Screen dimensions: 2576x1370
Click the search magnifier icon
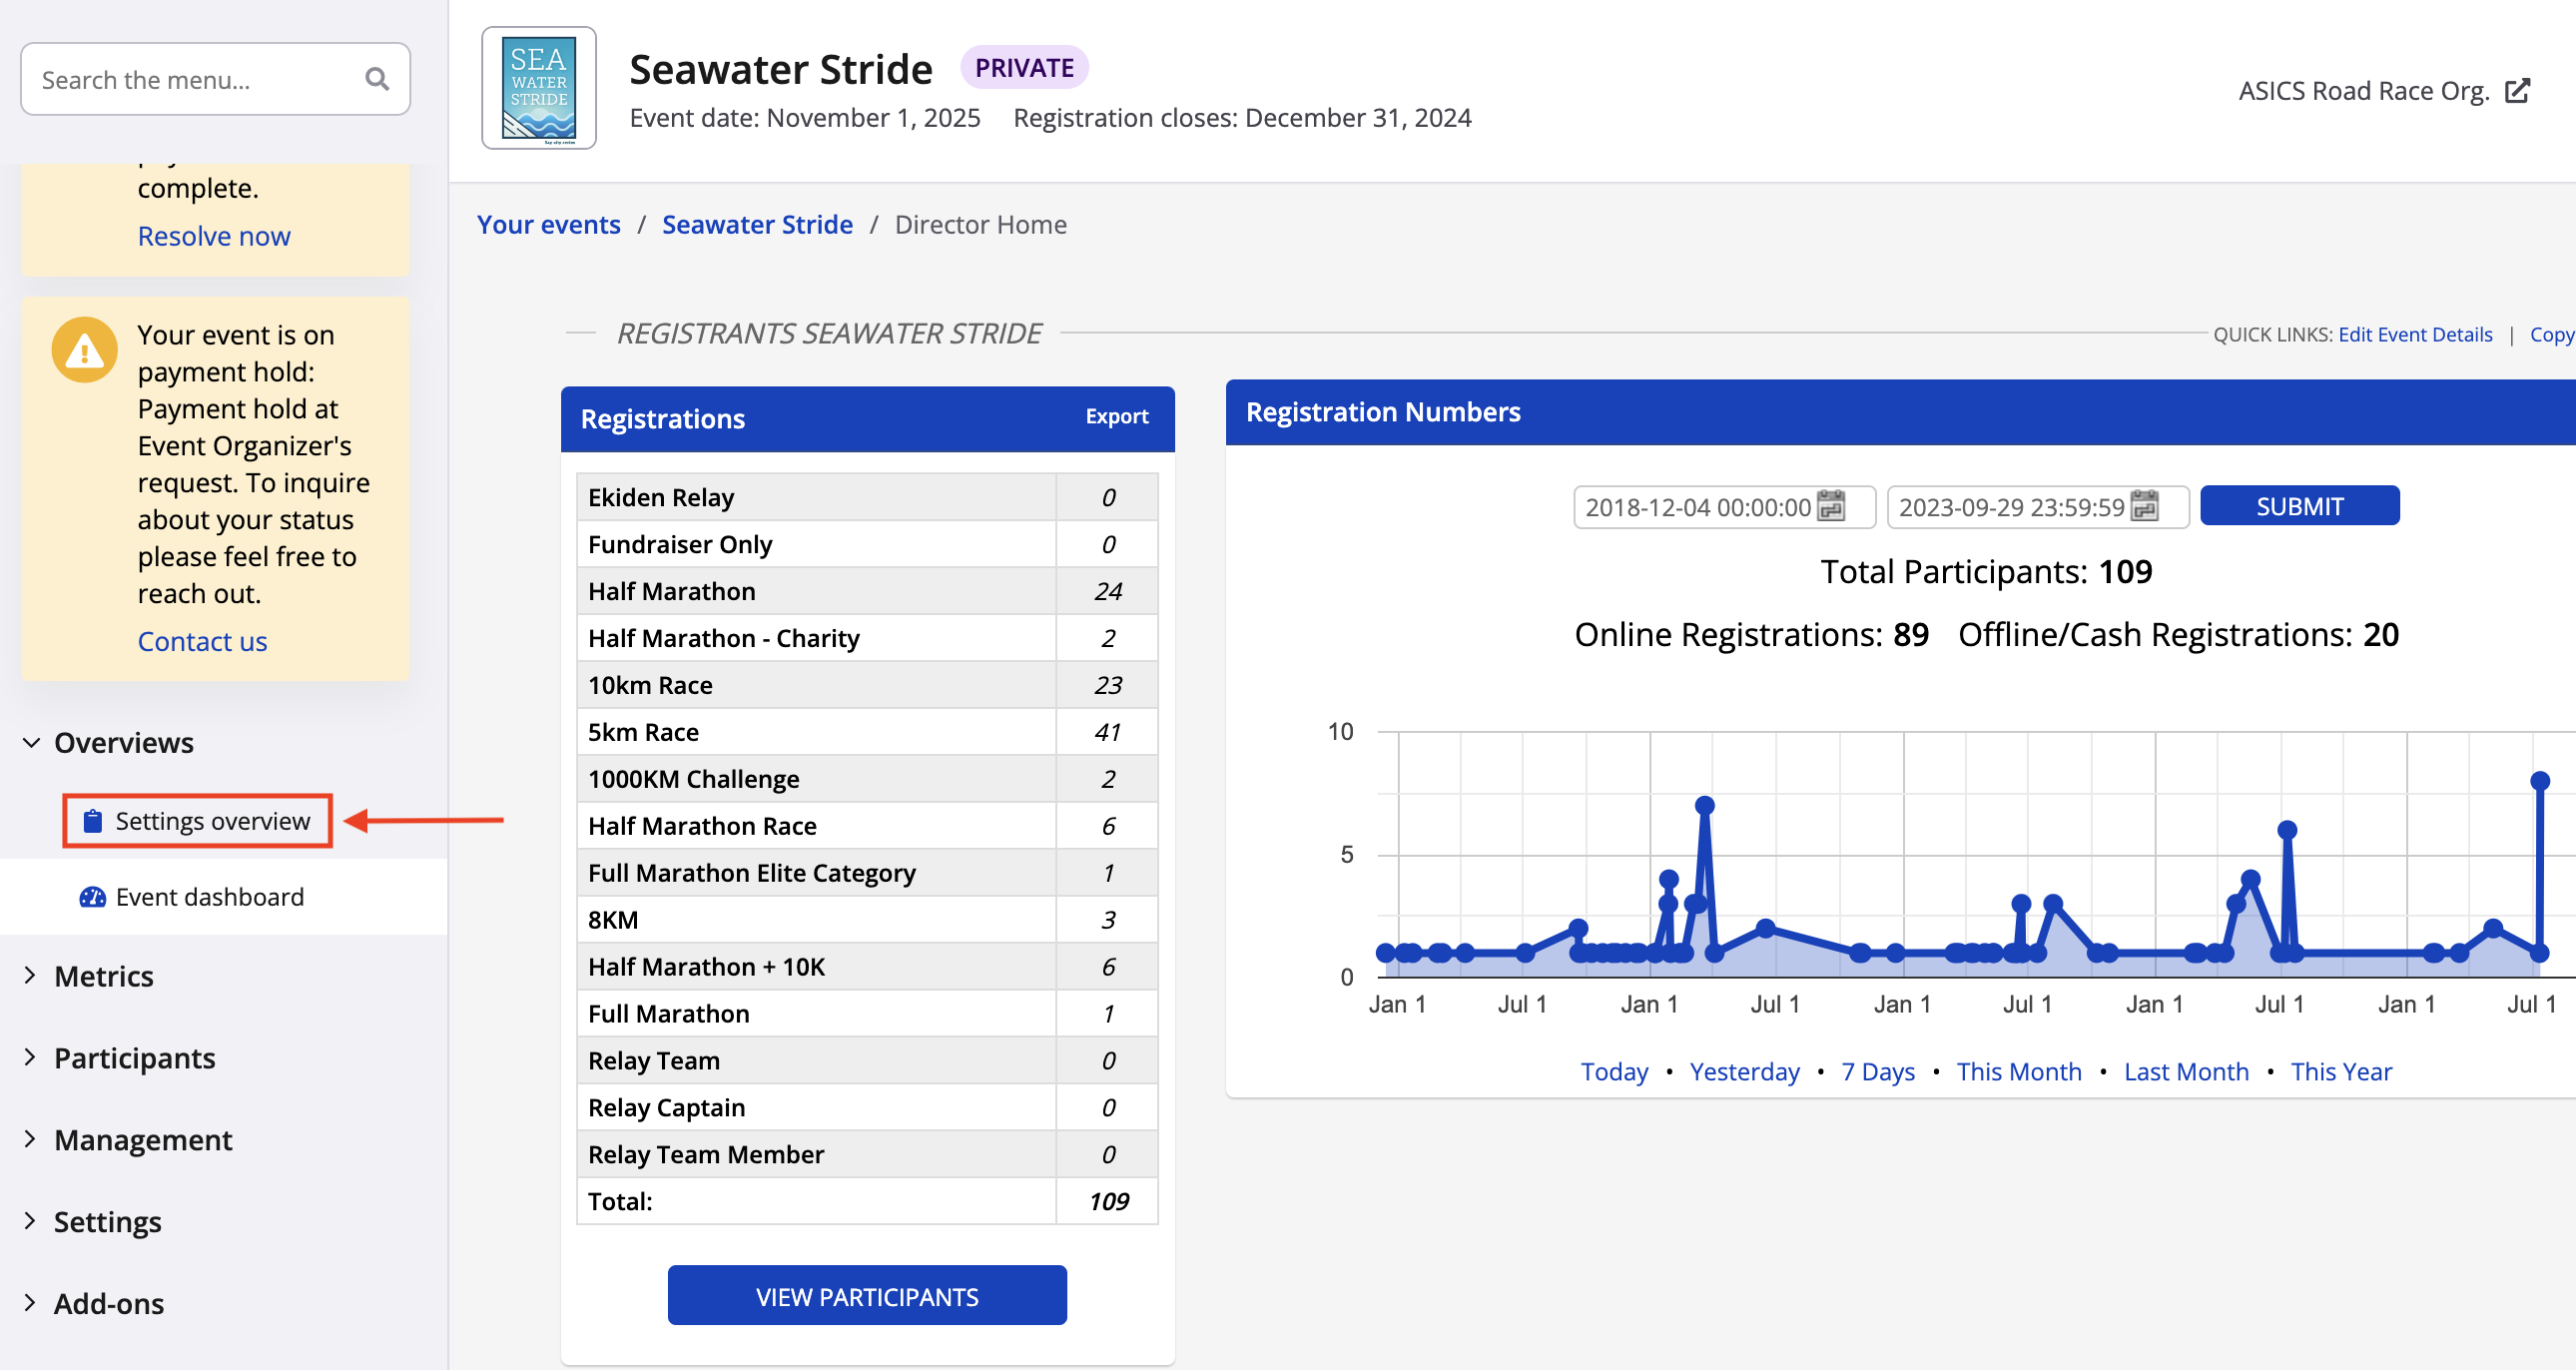tap(376, 79)
